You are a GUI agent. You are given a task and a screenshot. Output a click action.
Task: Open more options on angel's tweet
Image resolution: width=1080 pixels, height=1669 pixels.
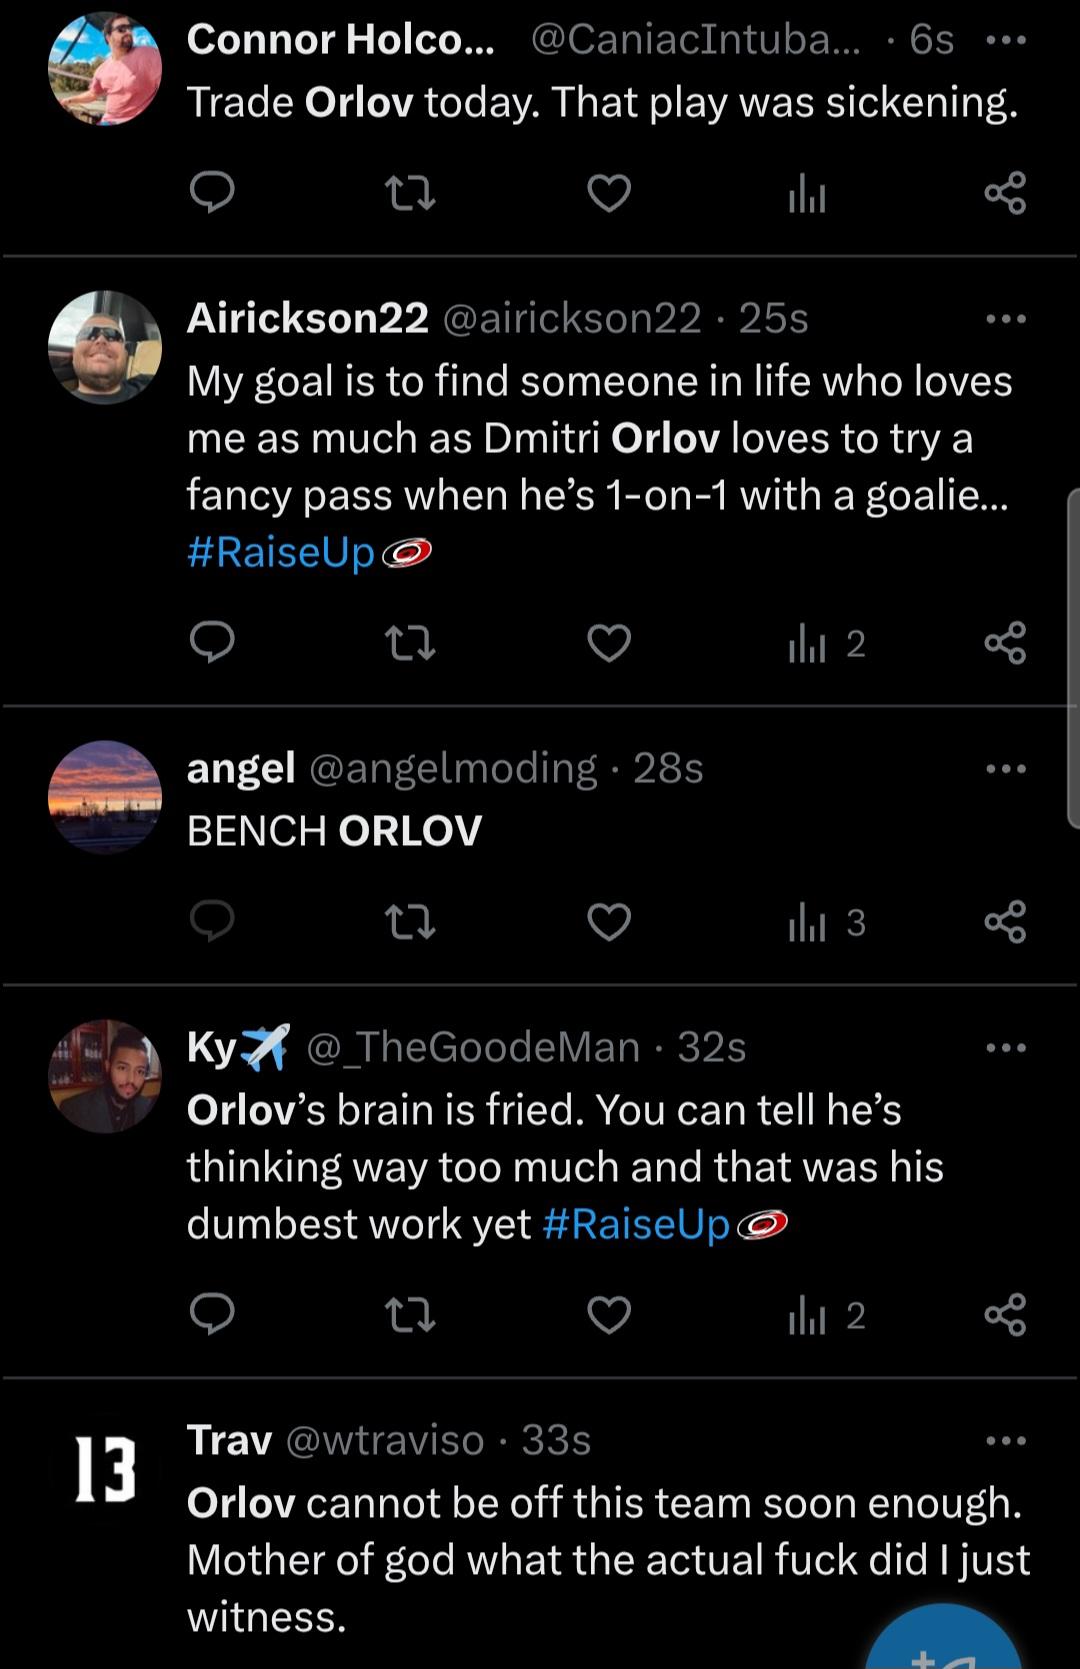coord(1005,769)
